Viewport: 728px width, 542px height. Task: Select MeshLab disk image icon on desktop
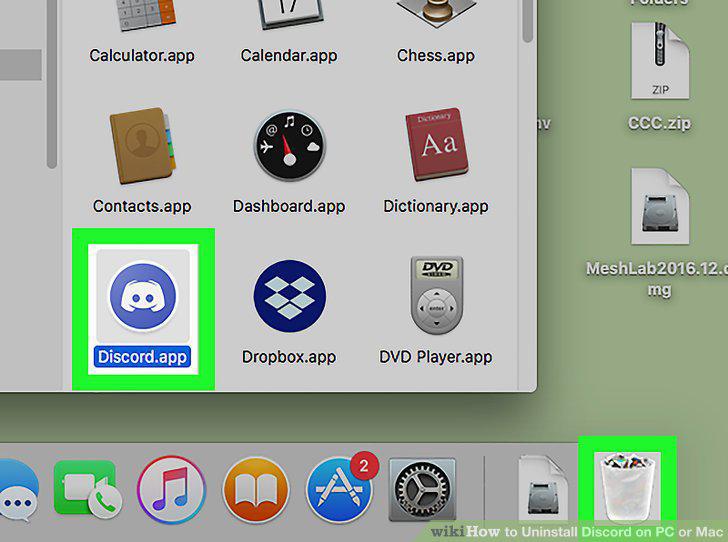(x=660, y=206)
